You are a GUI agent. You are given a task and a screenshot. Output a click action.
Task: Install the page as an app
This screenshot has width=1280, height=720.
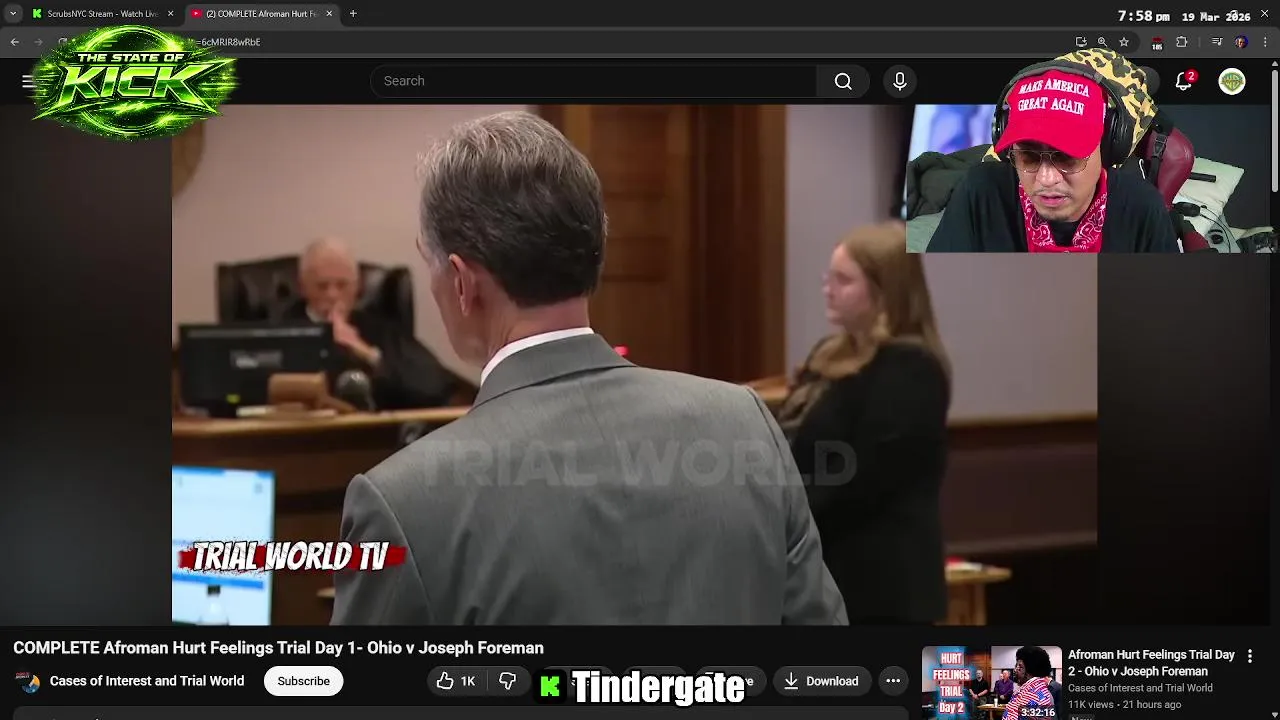(x=1081, y=42)
